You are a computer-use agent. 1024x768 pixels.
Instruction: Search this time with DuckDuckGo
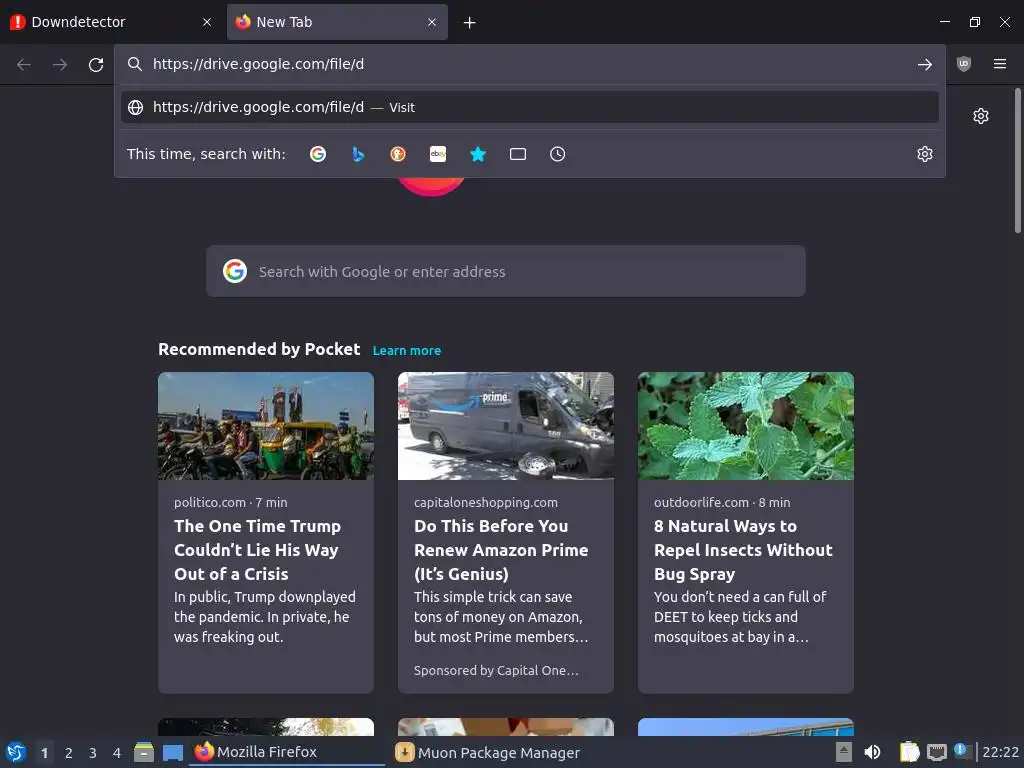point(398,154)
